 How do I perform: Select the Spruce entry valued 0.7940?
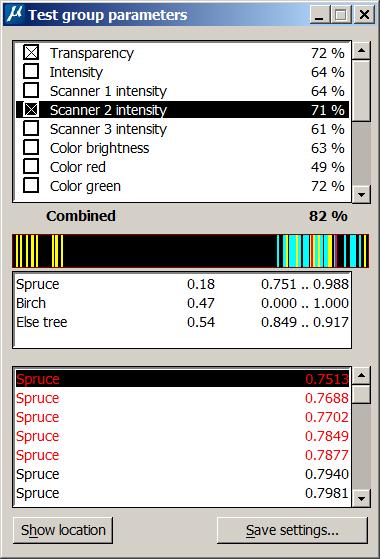point(182,474)
